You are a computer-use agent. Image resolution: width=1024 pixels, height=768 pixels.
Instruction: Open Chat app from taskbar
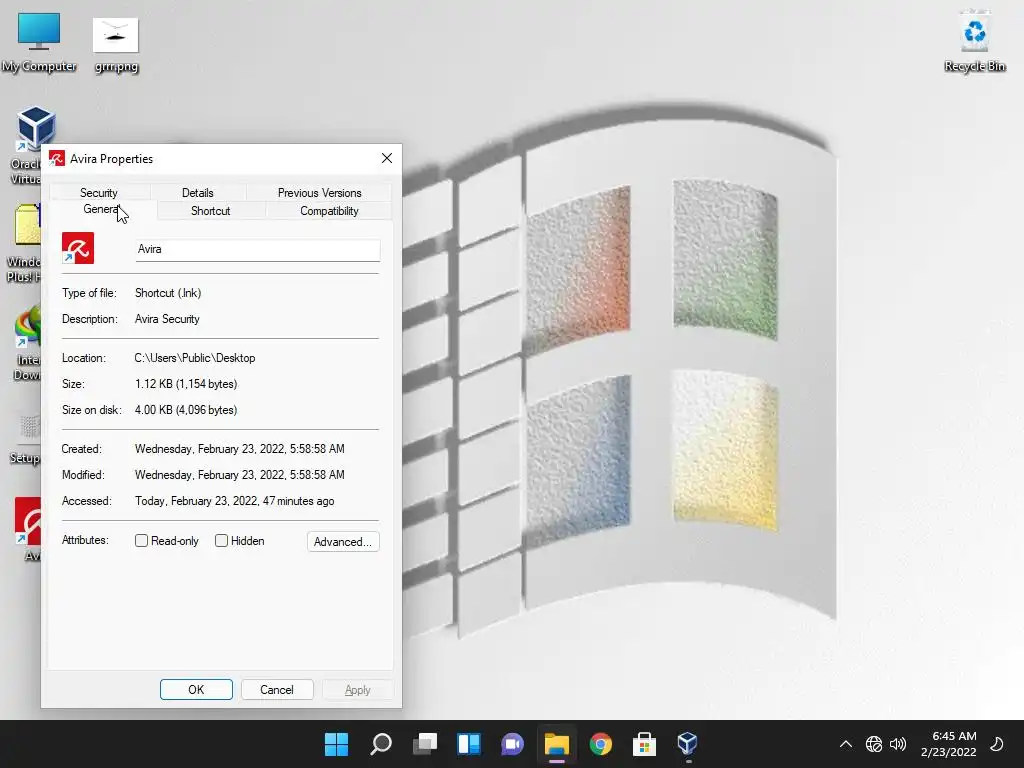[513, 744]
